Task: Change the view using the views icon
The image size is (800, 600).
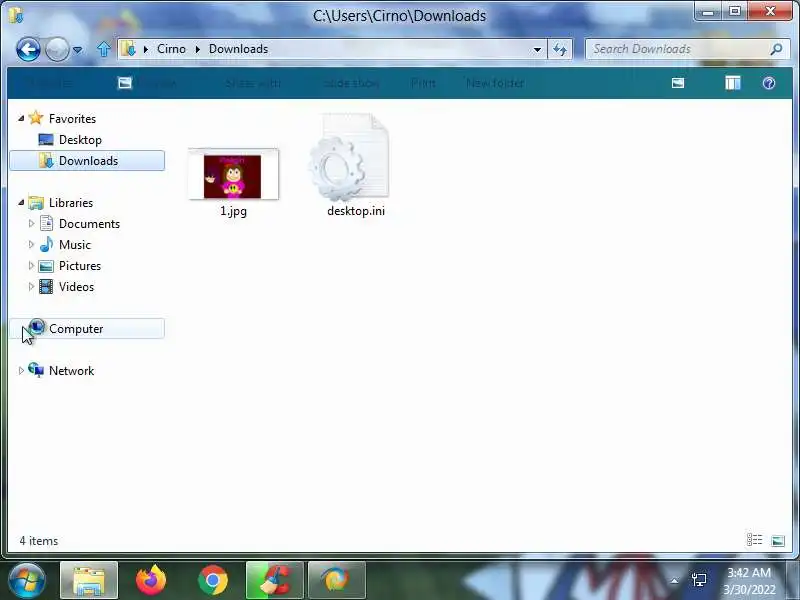Action: click(678, 83)
